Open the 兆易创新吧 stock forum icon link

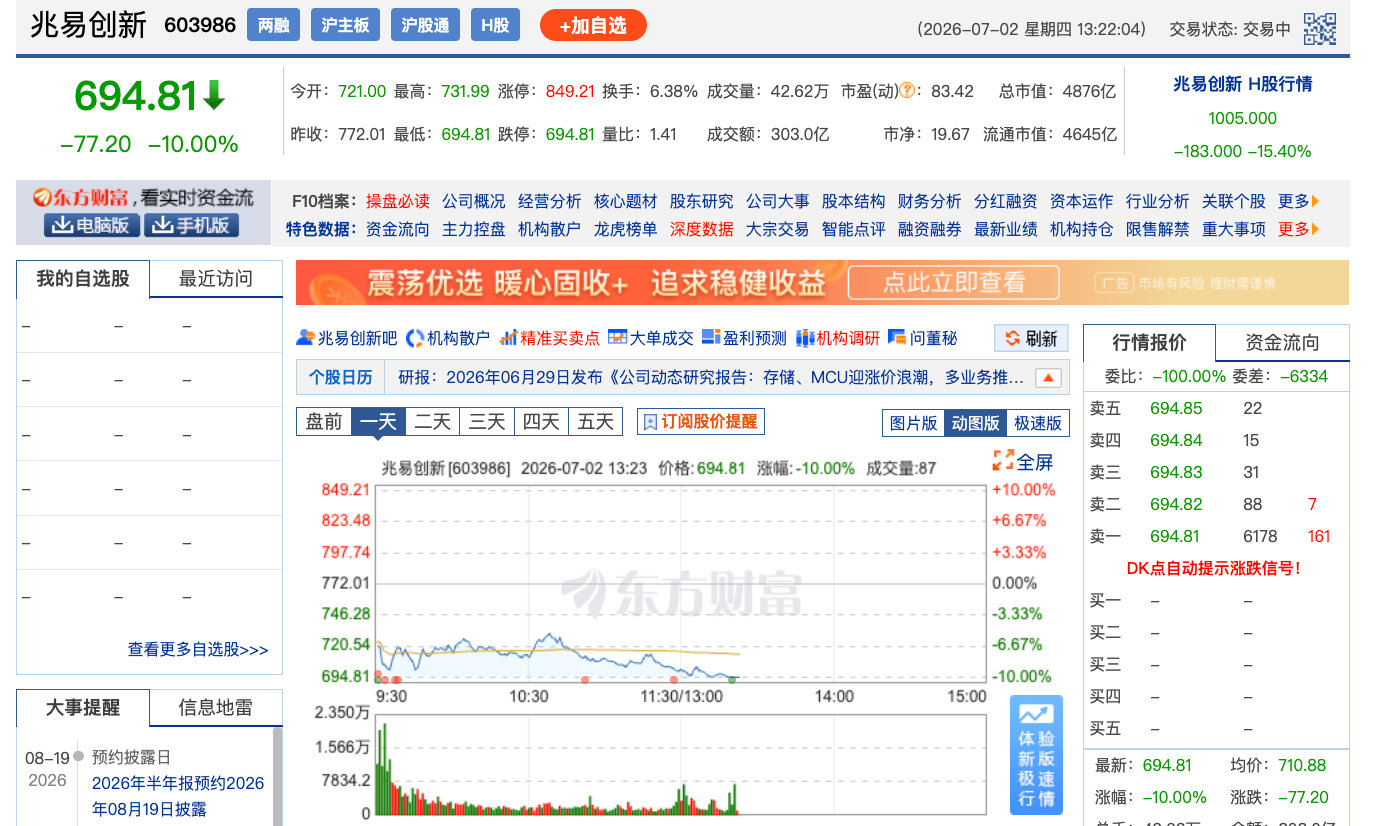(x=347, y=338)
